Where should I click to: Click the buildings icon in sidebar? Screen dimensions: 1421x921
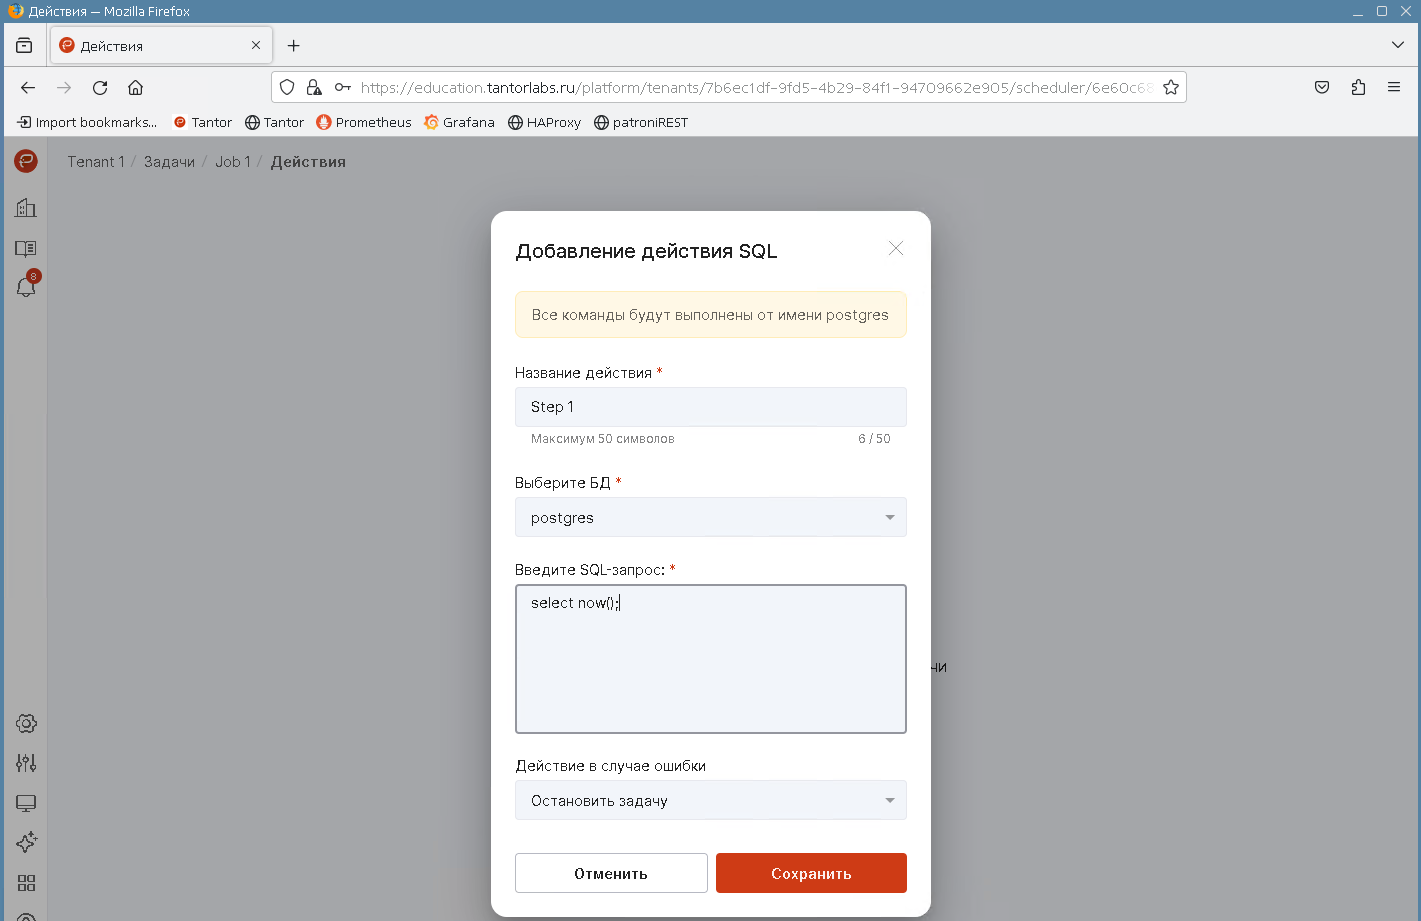coord(26,207)
